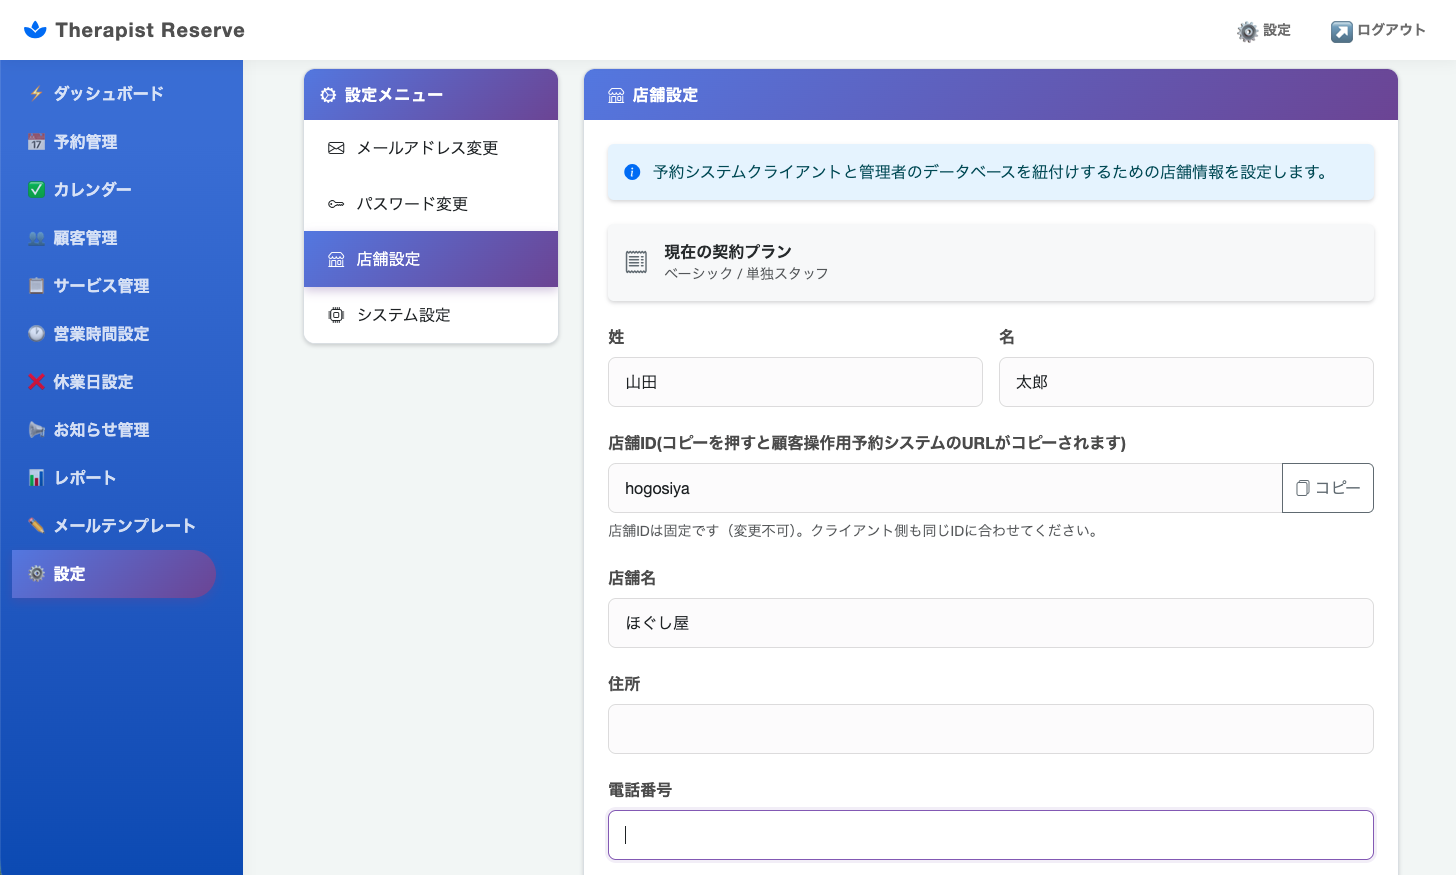Screen dimensions: 1456x875
Task: Click the lightning bolt Dashboard icon
Action: 37,94
